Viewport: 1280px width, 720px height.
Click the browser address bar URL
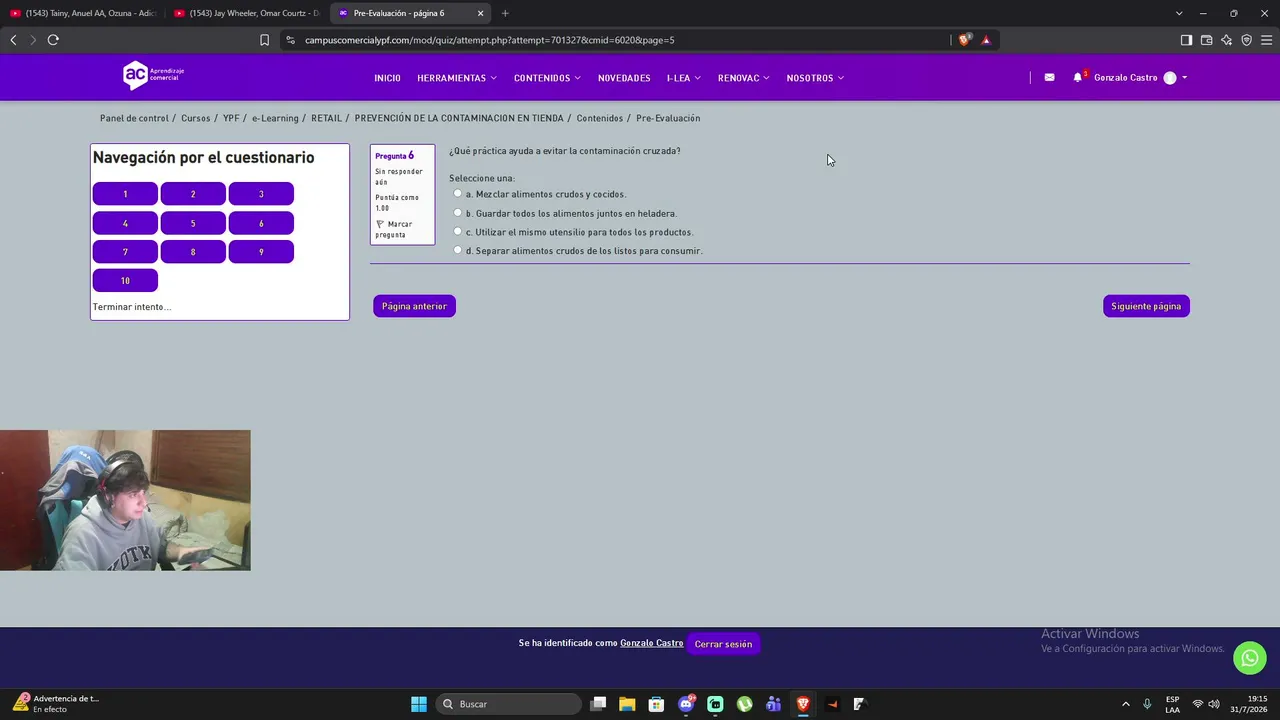(x=490, y=40)
